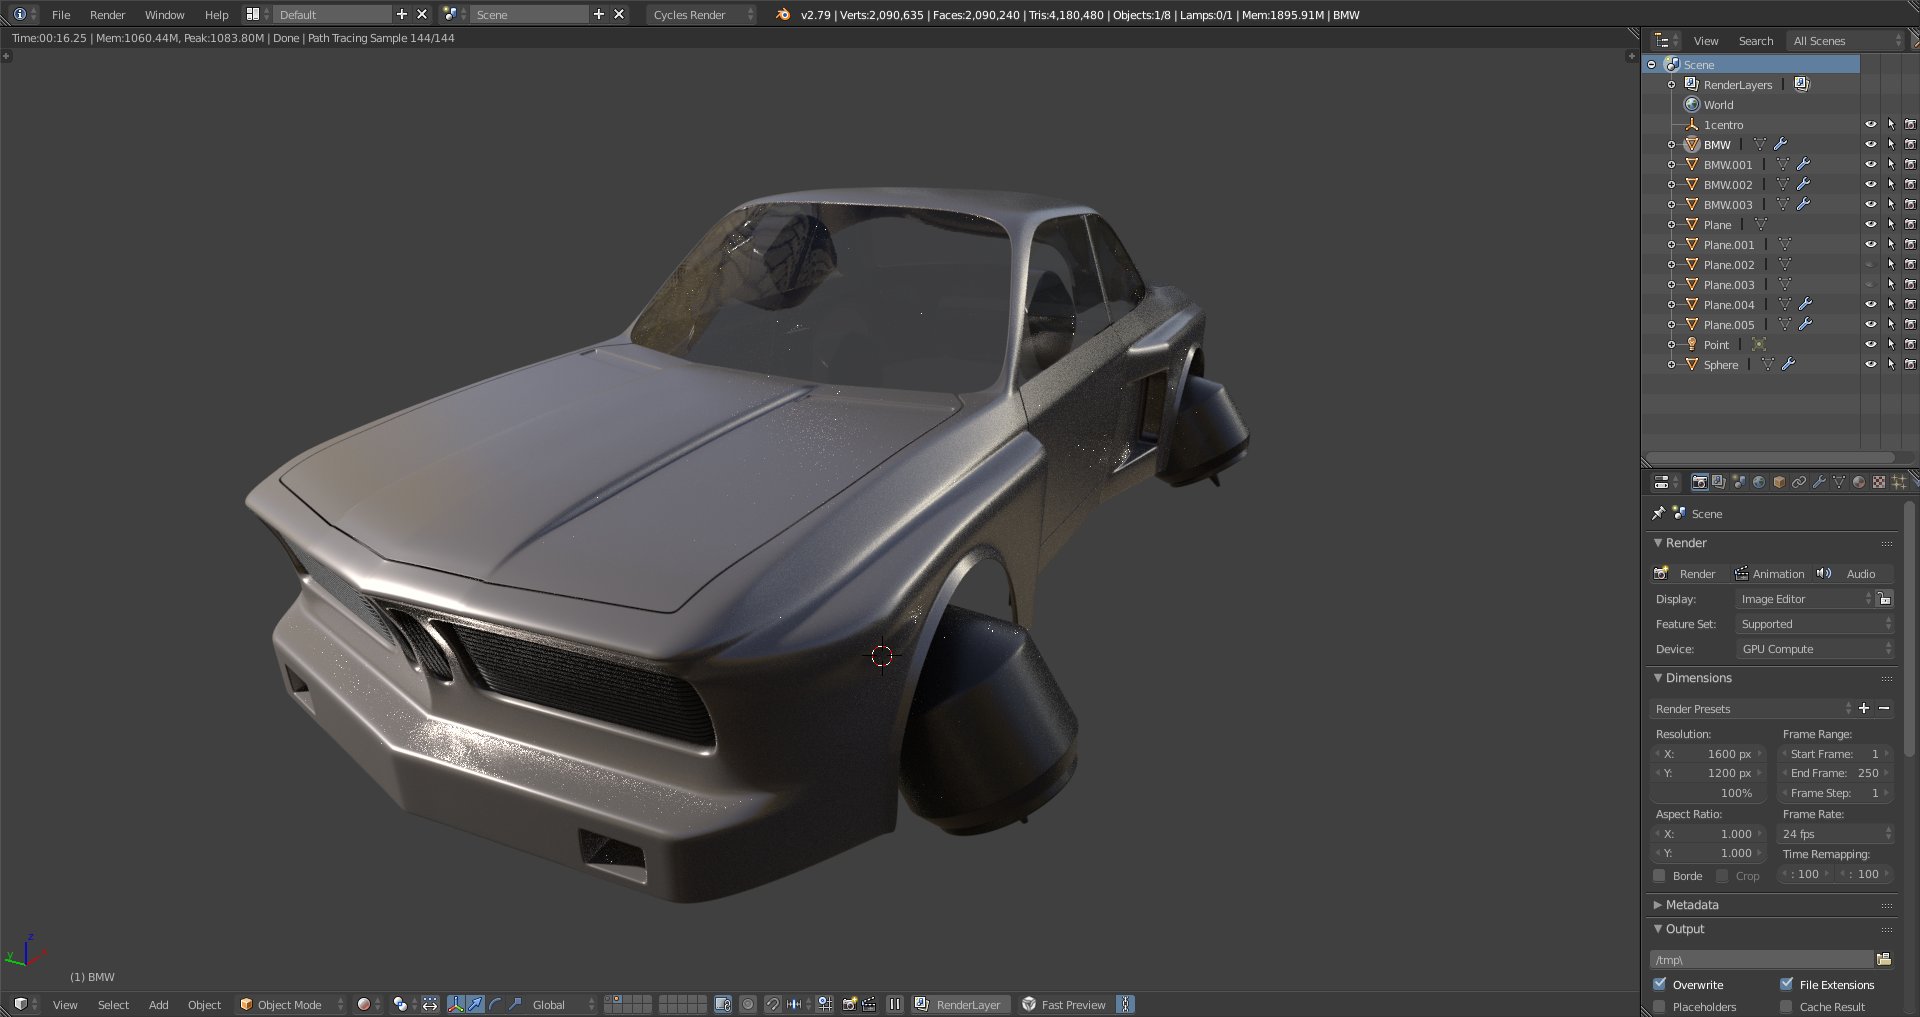The width and height of the screenshot is (1920, 1017).
Task: Open the Render properties tab (camera icon)
Action: (1699, 482)
